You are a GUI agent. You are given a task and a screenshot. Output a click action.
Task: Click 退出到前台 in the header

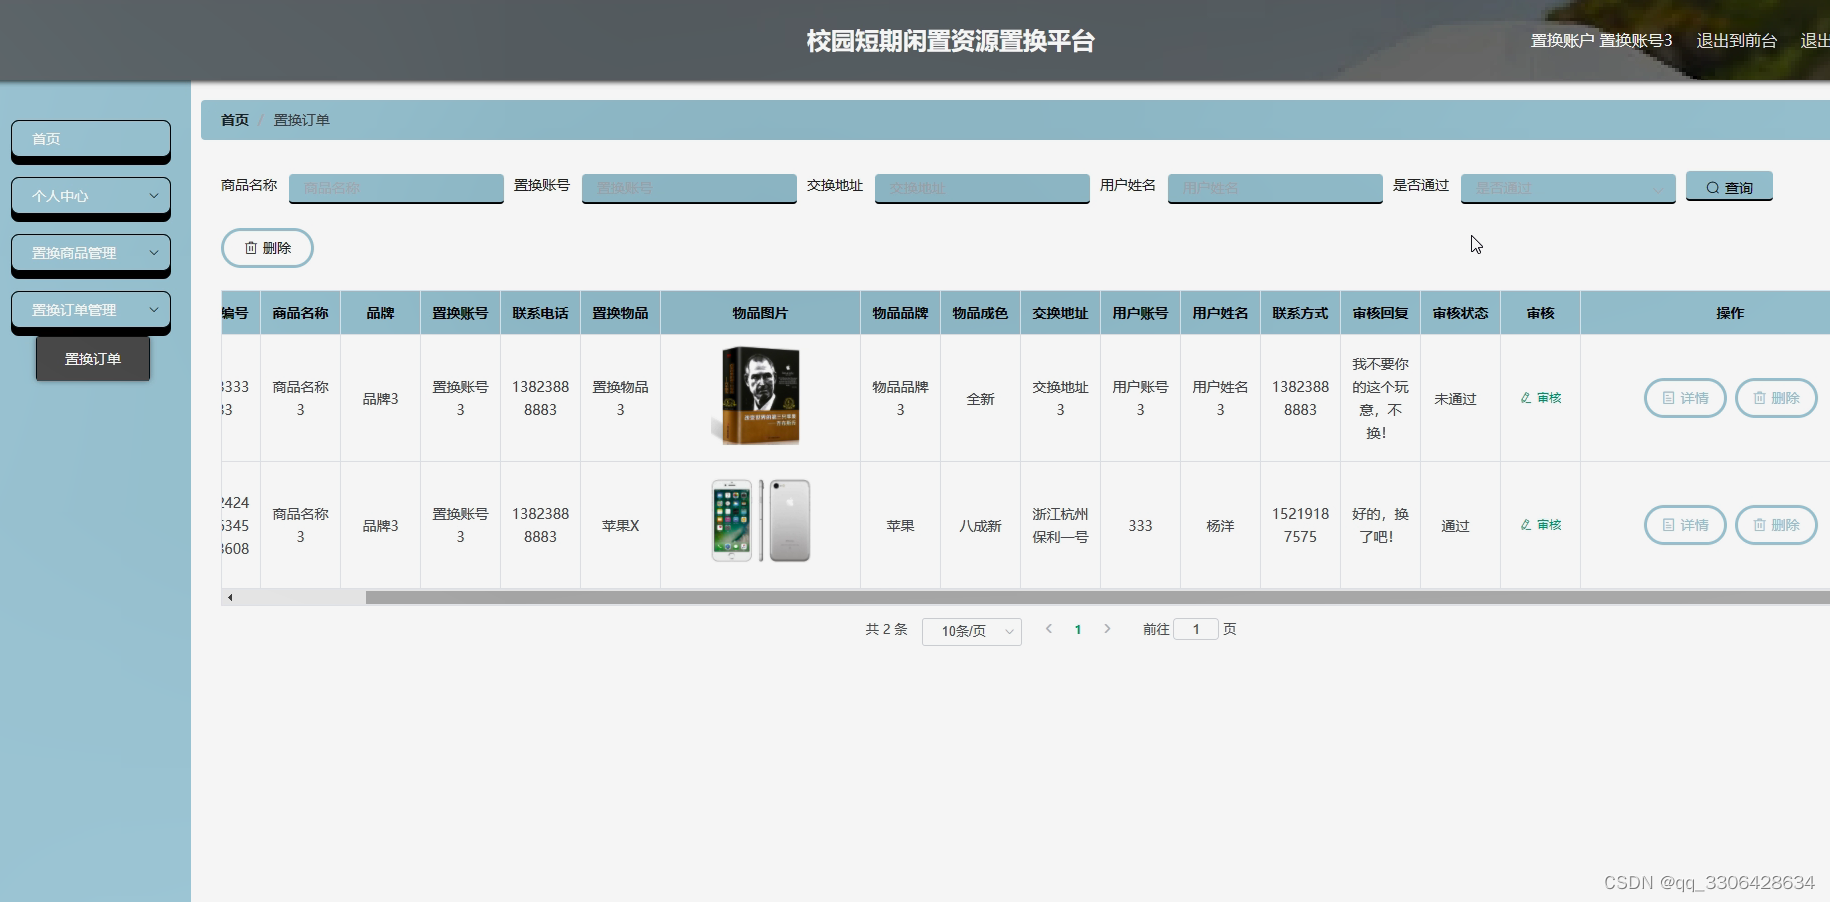[x=1737, y=41]
